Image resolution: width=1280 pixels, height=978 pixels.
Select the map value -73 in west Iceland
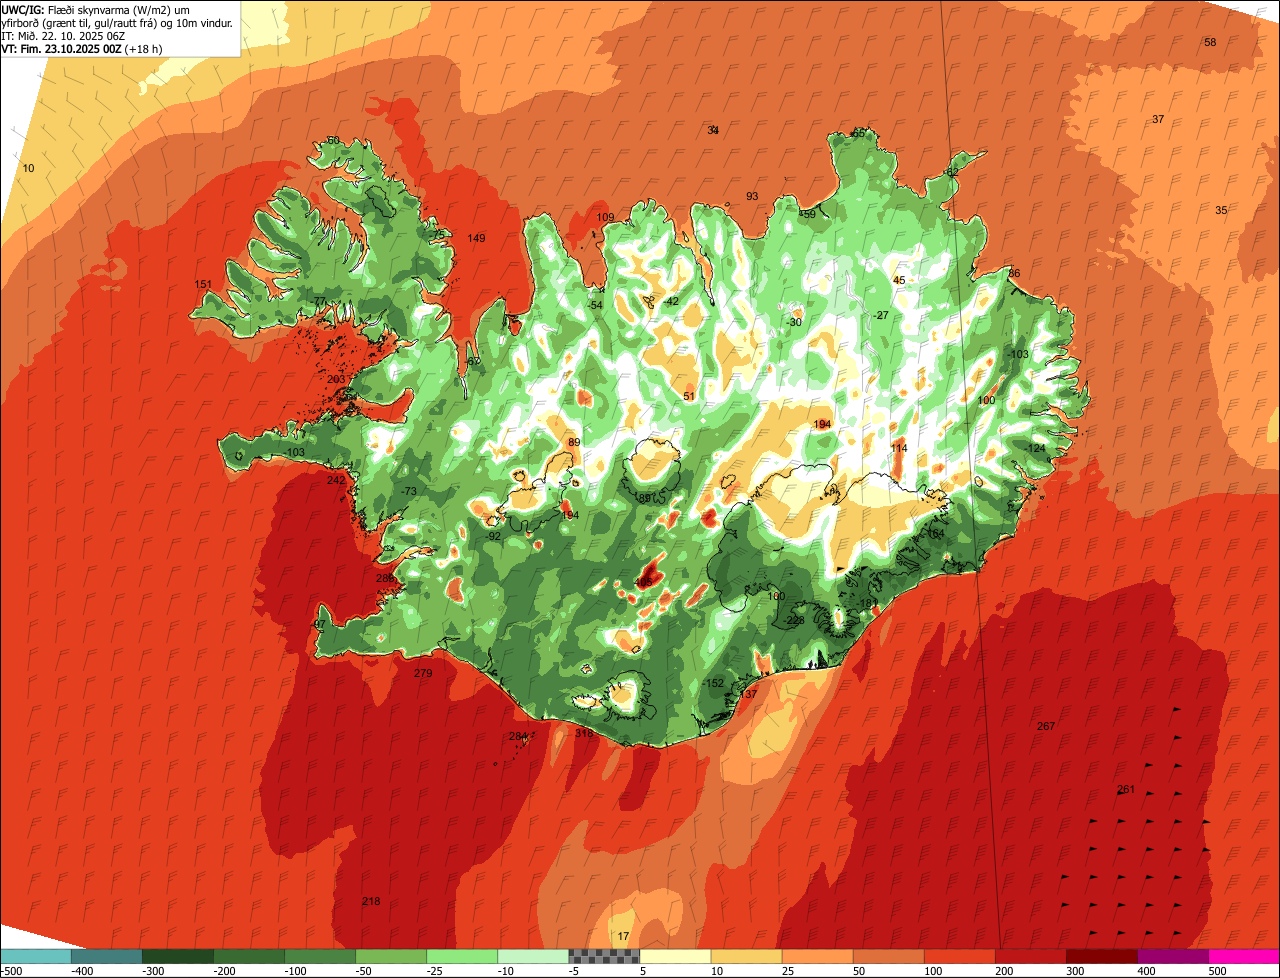tap(408, 492)
